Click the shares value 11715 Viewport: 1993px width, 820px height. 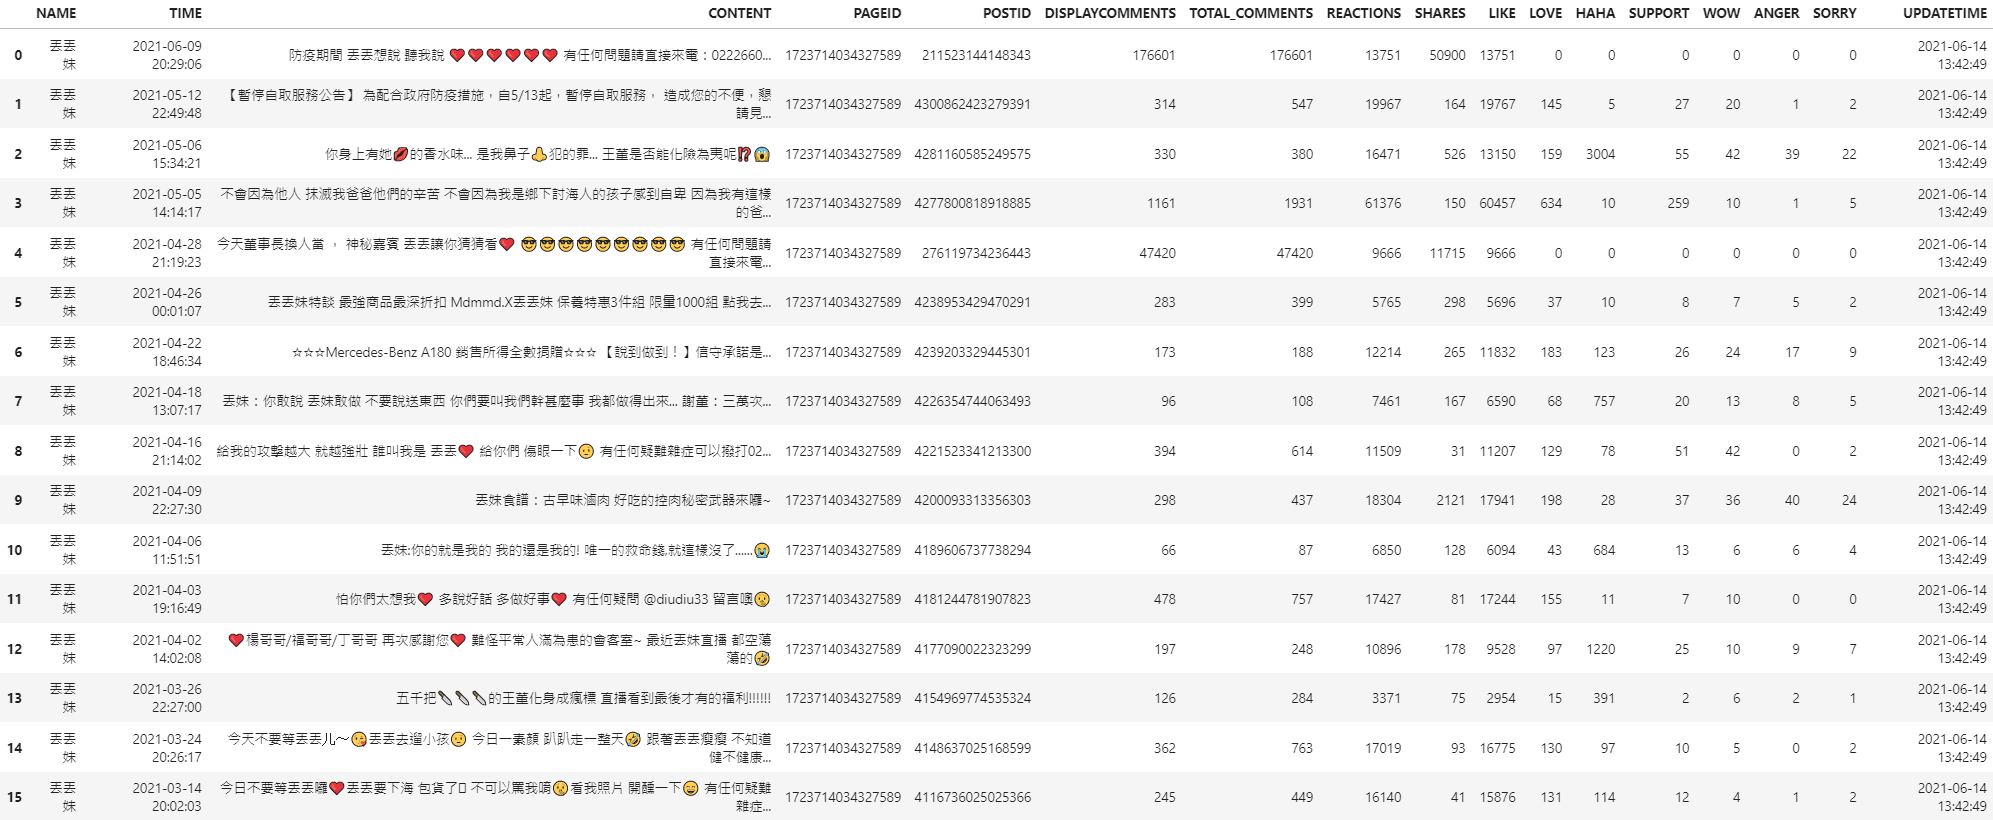tap(1447, 253)
